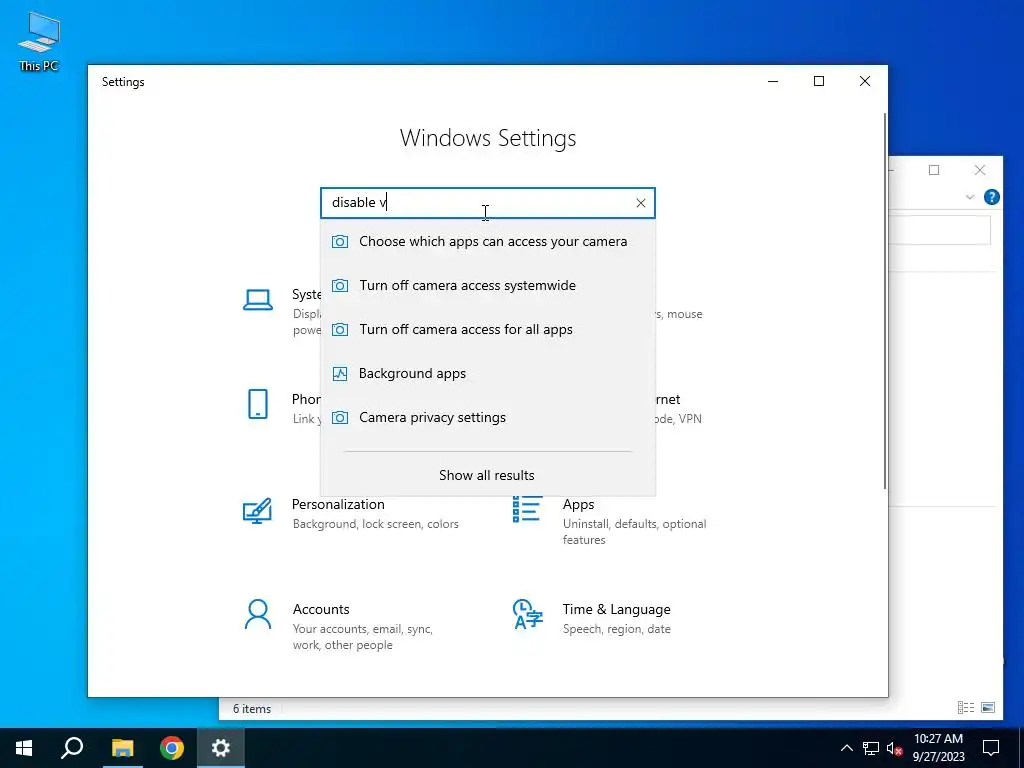Viewport: 1024px width, 768px height.
Task: Click the muted speaker volume icon
Action: (x=895, y=748)
